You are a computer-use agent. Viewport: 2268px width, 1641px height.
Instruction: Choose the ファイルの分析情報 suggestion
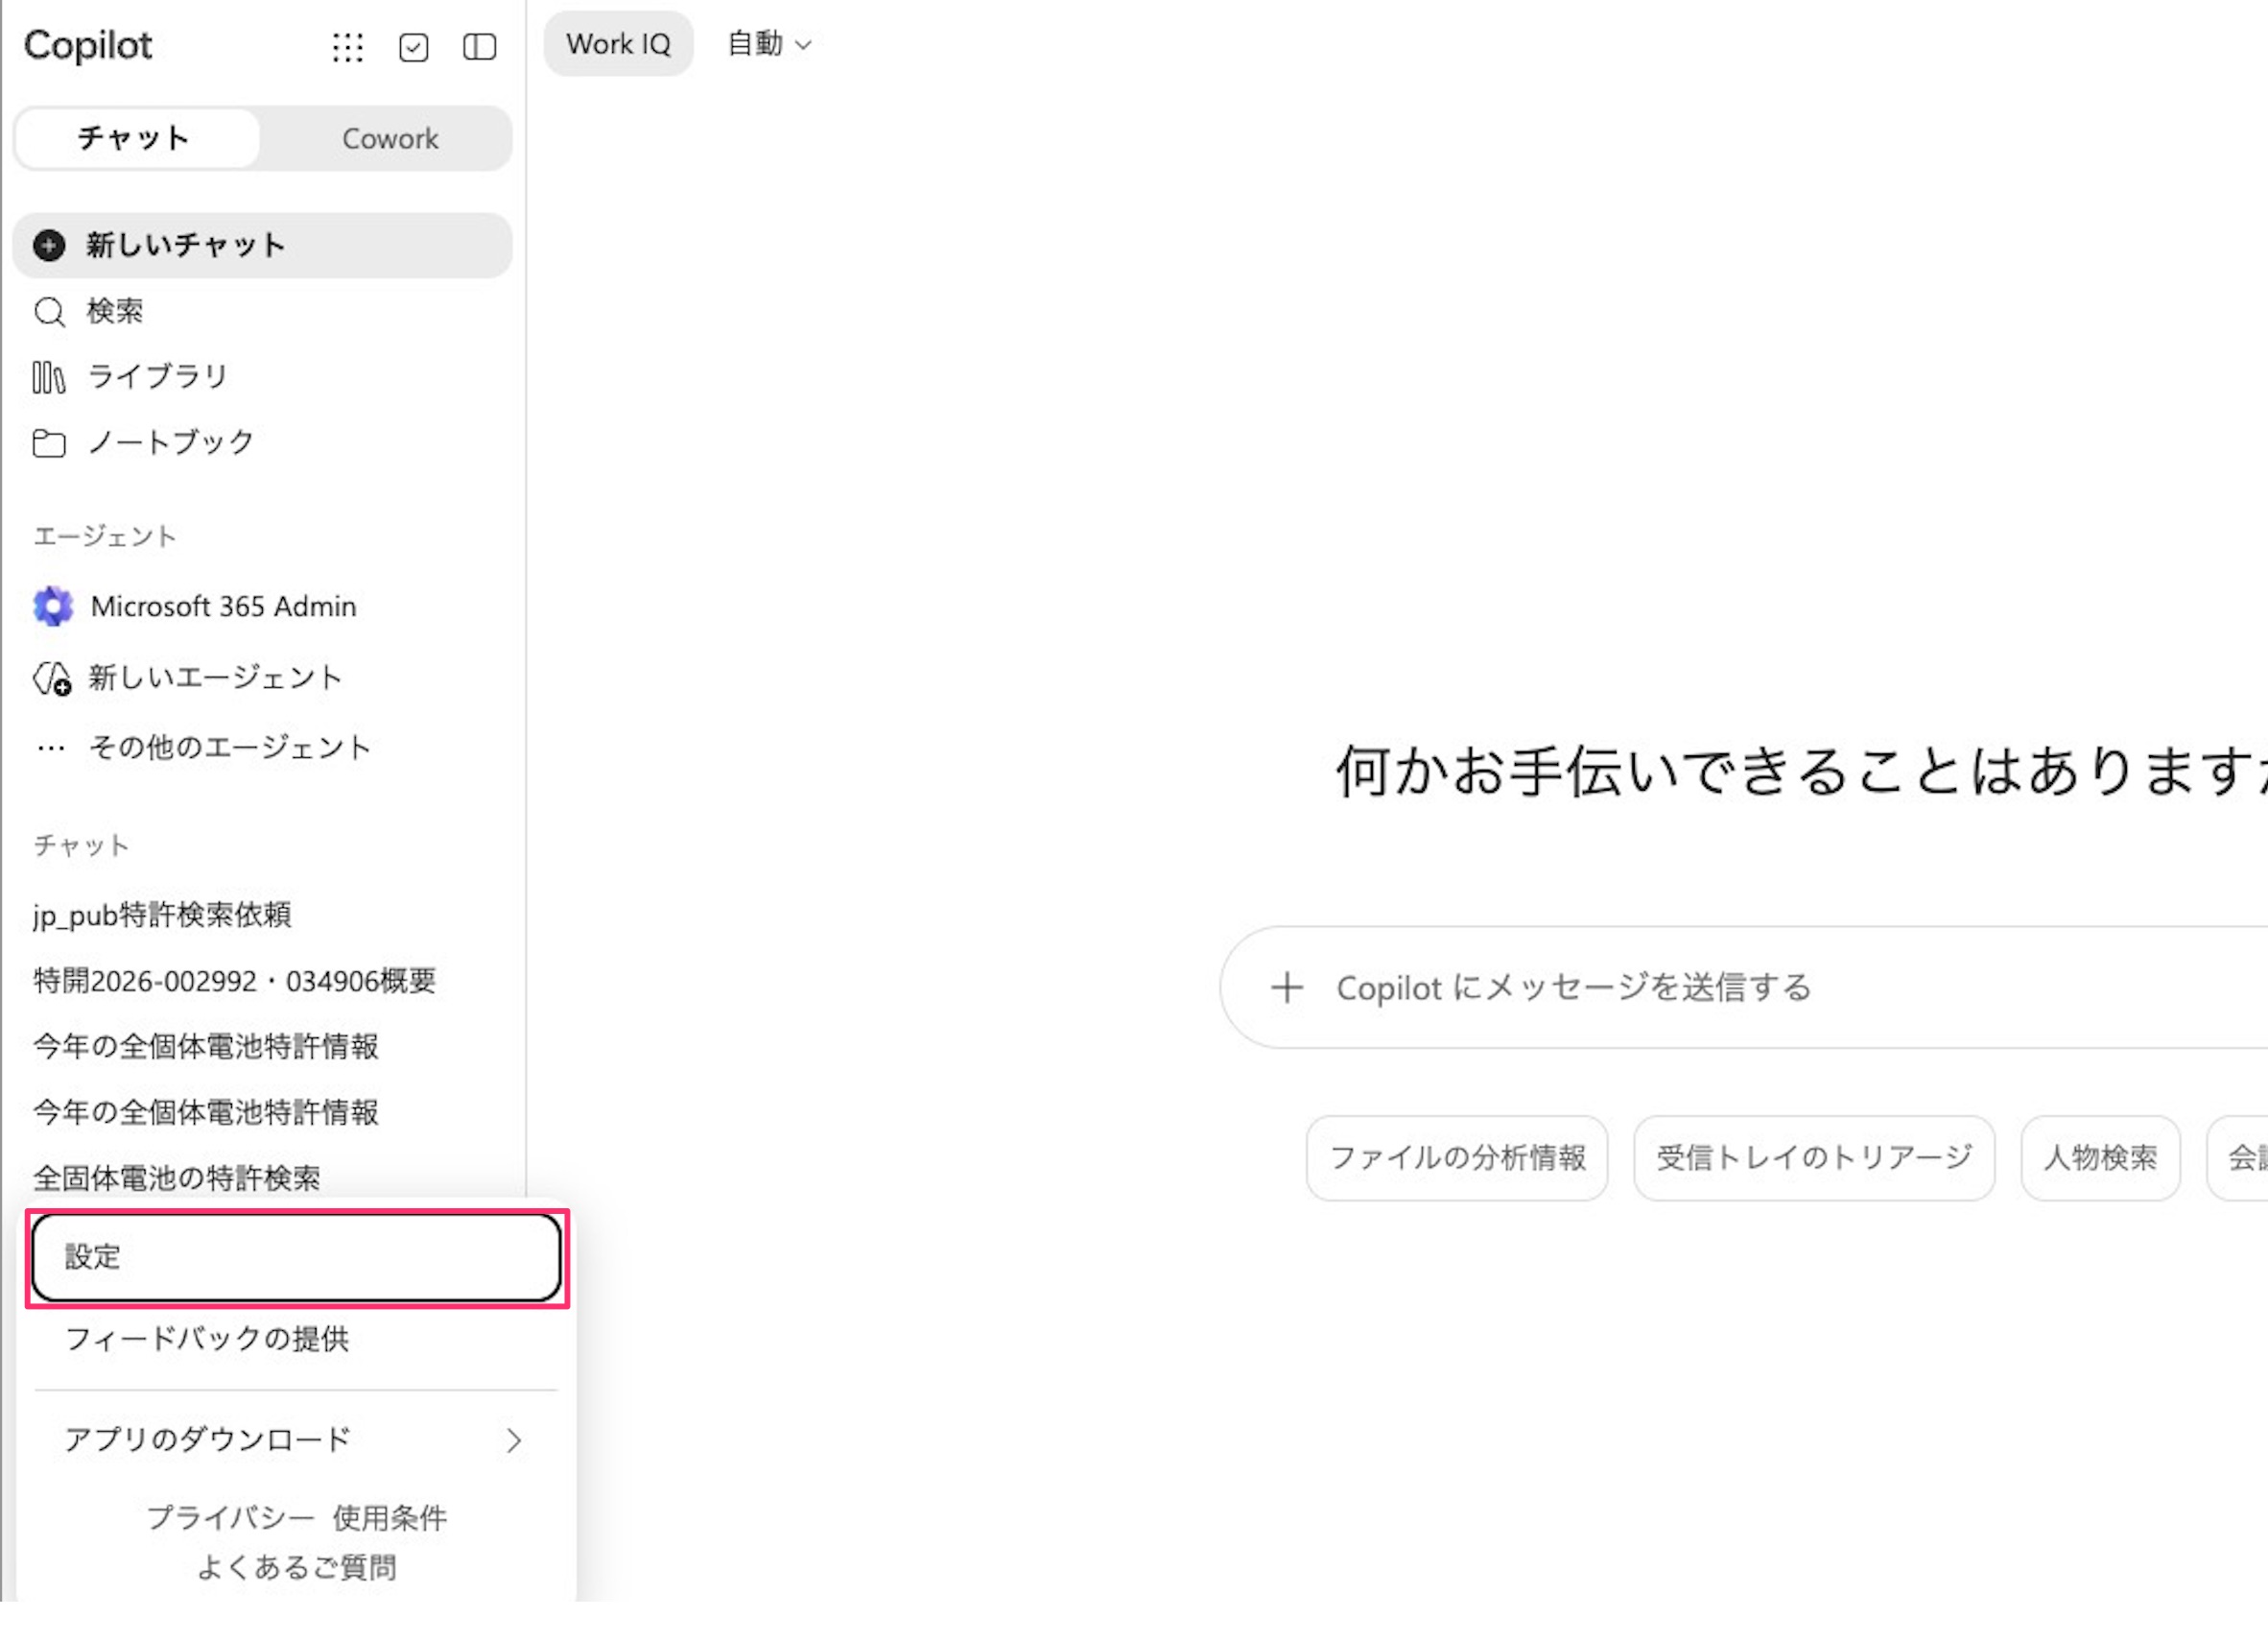point(1457,1157)
